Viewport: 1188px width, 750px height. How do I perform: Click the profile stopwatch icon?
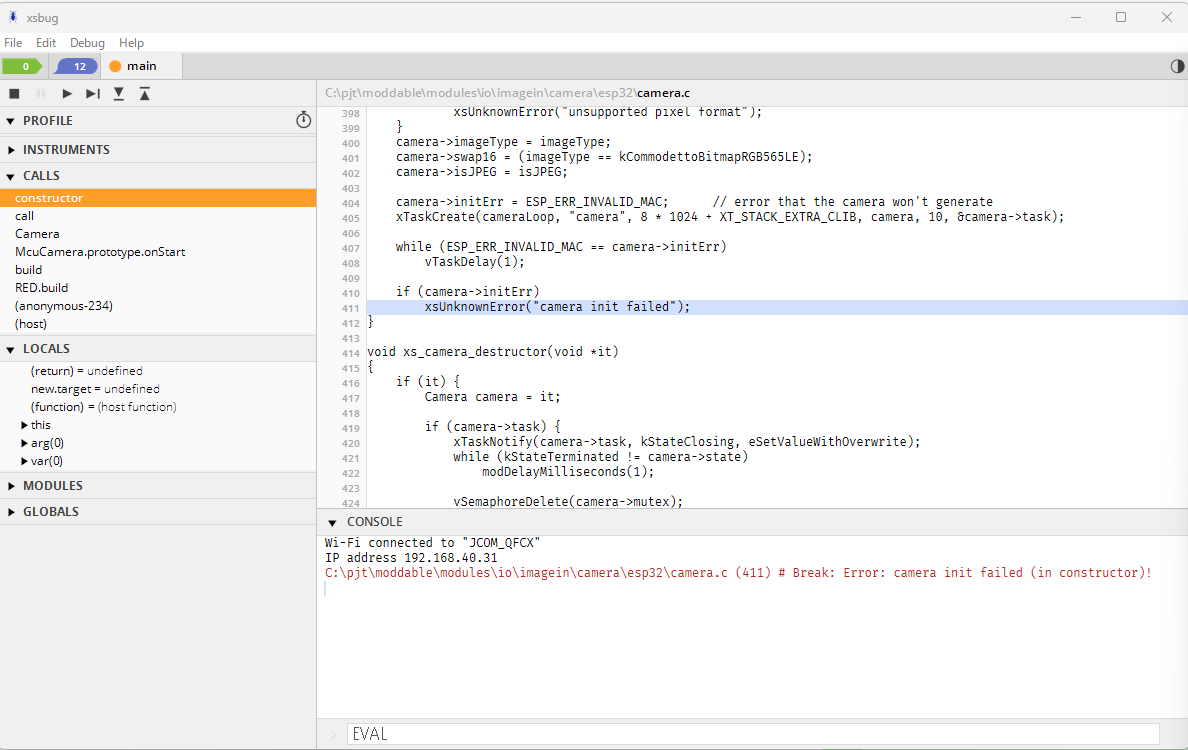pyautogui.click(x=304, y=120)
